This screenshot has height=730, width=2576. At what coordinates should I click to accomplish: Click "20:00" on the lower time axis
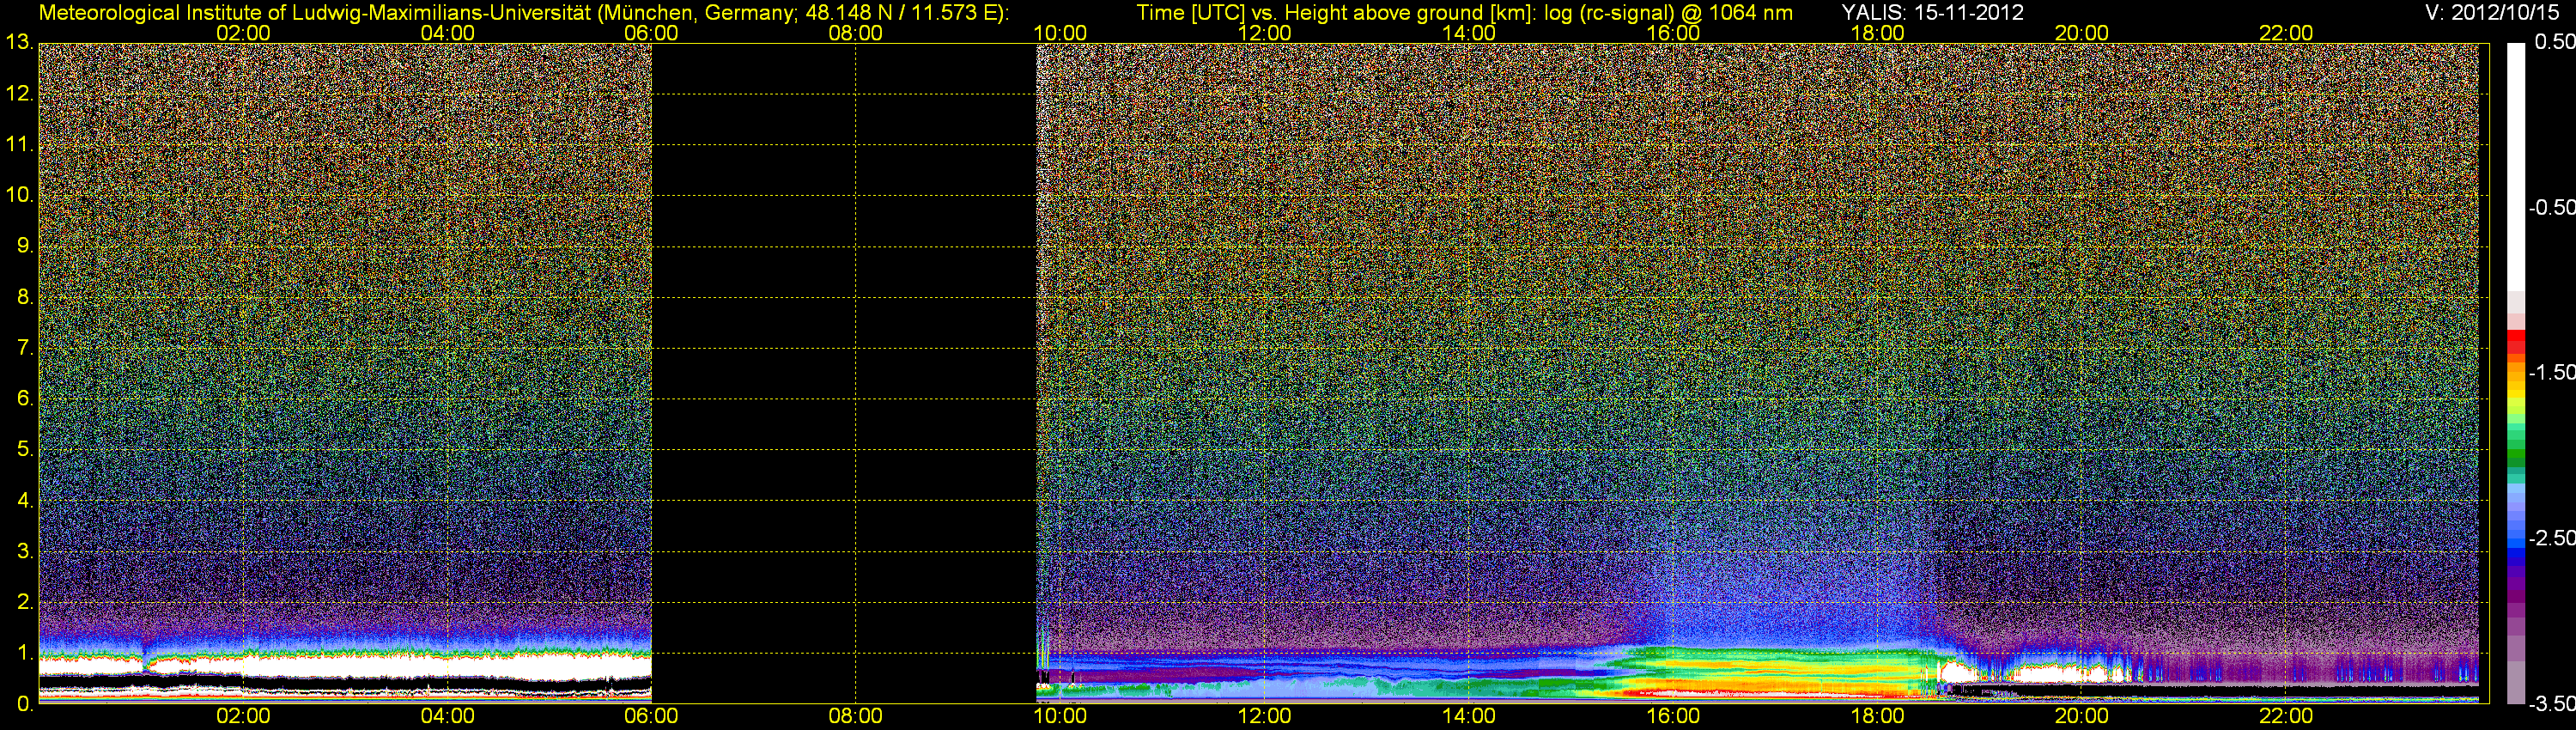2082,716
